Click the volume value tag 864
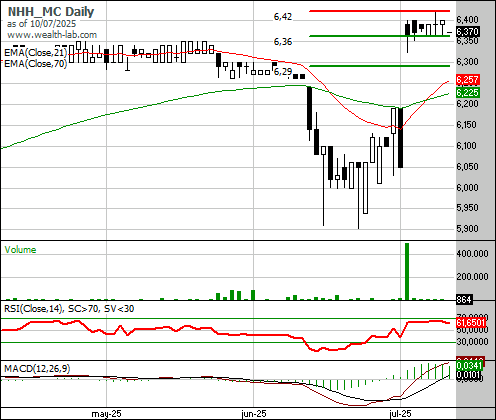This screenshot has width=496, height=420. (x=464, y=300)
